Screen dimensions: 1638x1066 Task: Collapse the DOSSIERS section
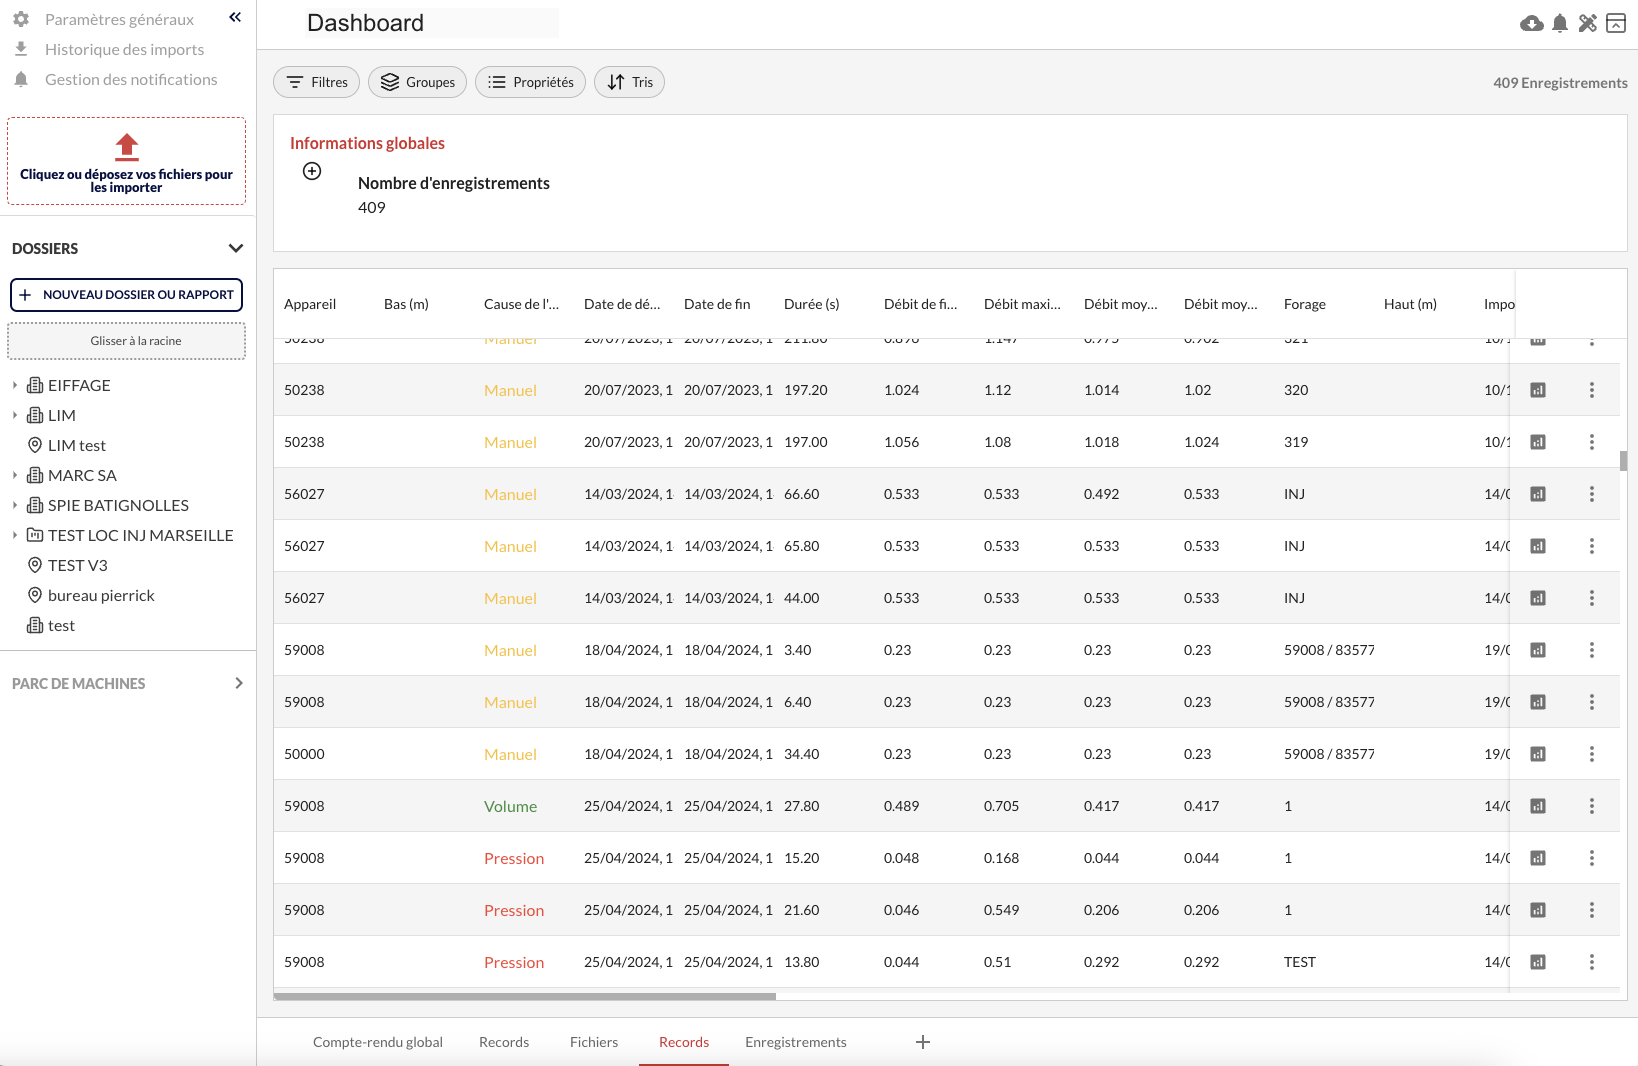(235, 248)
